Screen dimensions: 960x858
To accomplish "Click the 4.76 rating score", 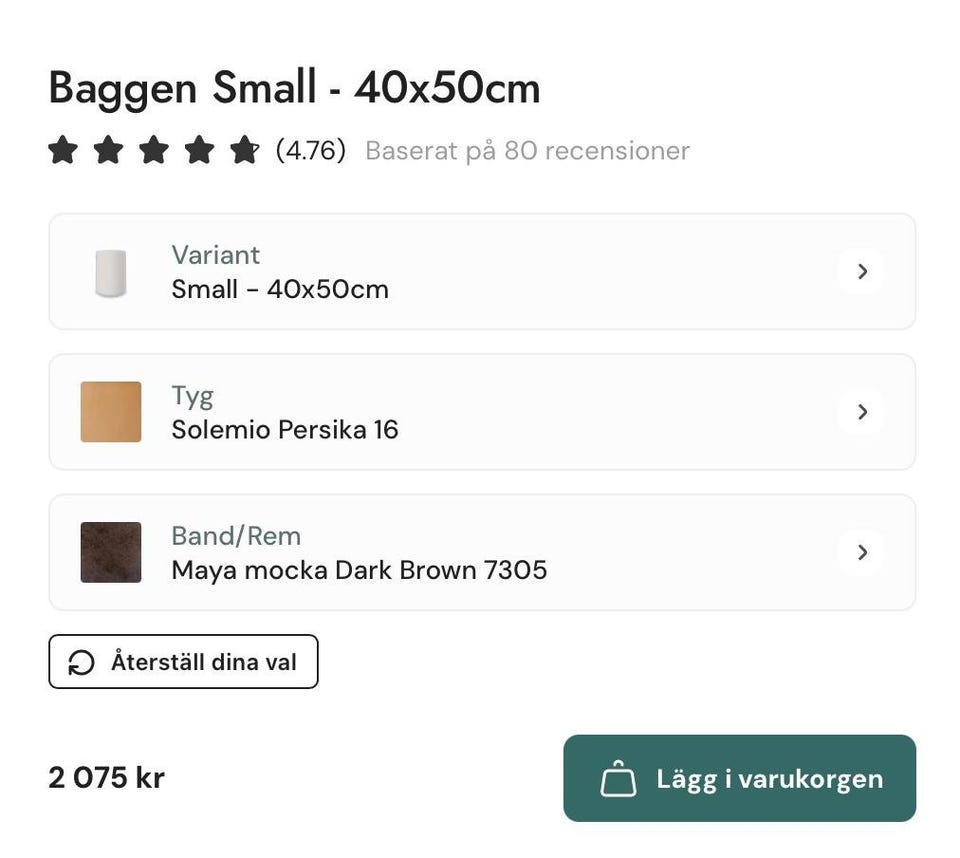I will [311, 151].
